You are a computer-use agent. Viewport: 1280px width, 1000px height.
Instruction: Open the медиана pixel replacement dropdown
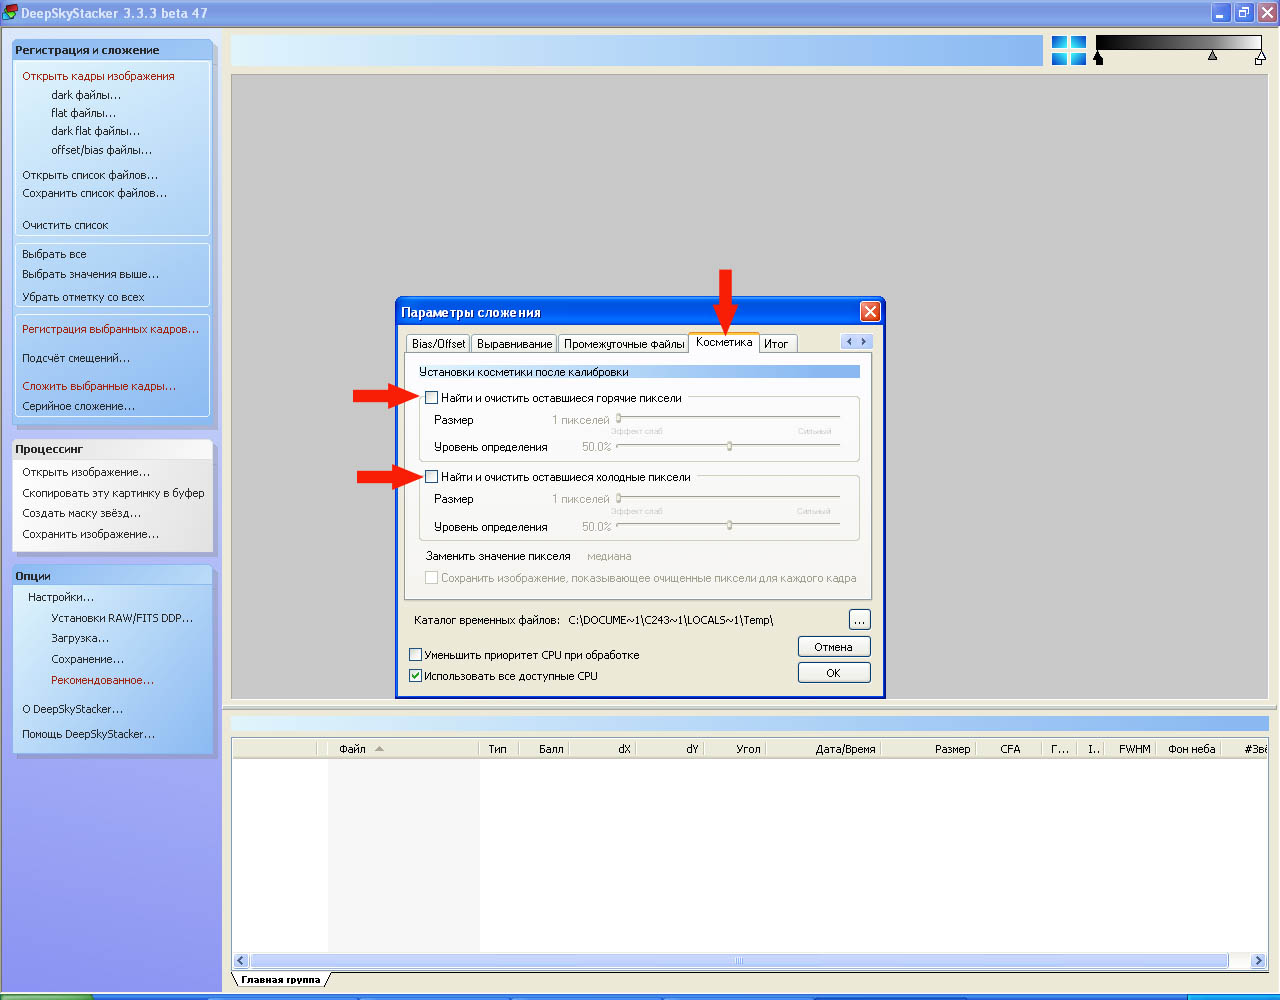coord(609,556)
